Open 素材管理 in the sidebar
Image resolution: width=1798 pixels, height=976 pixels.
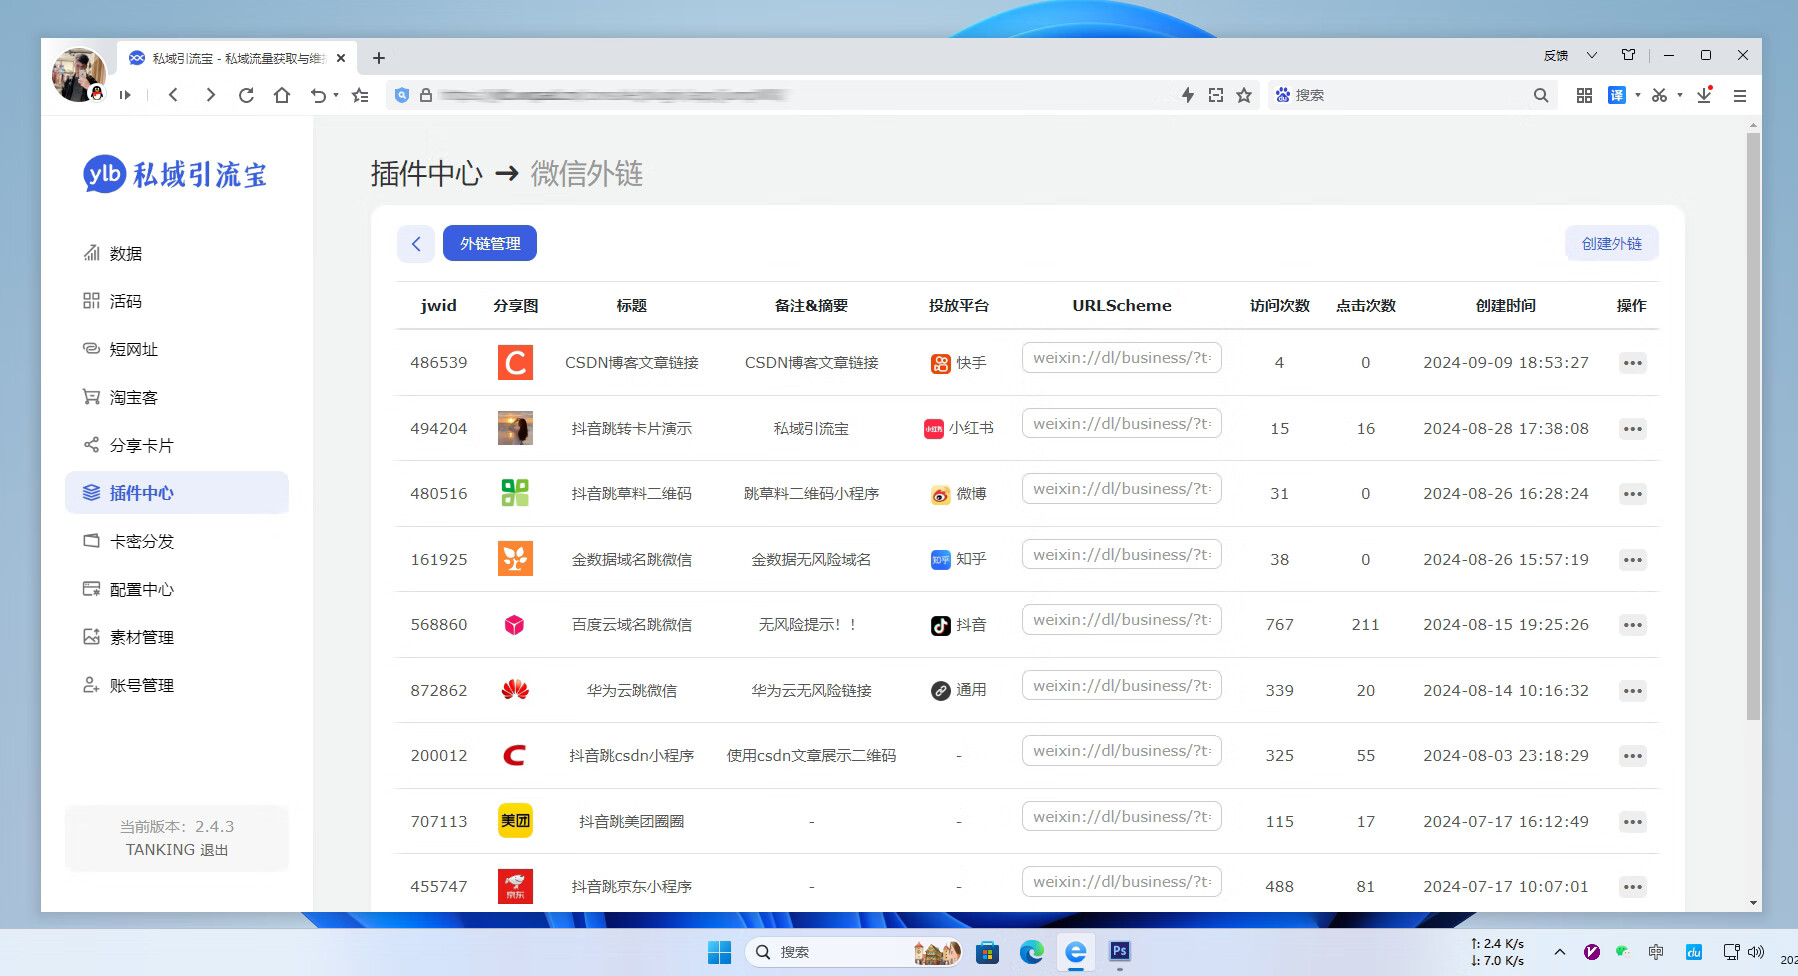point(140,637)
